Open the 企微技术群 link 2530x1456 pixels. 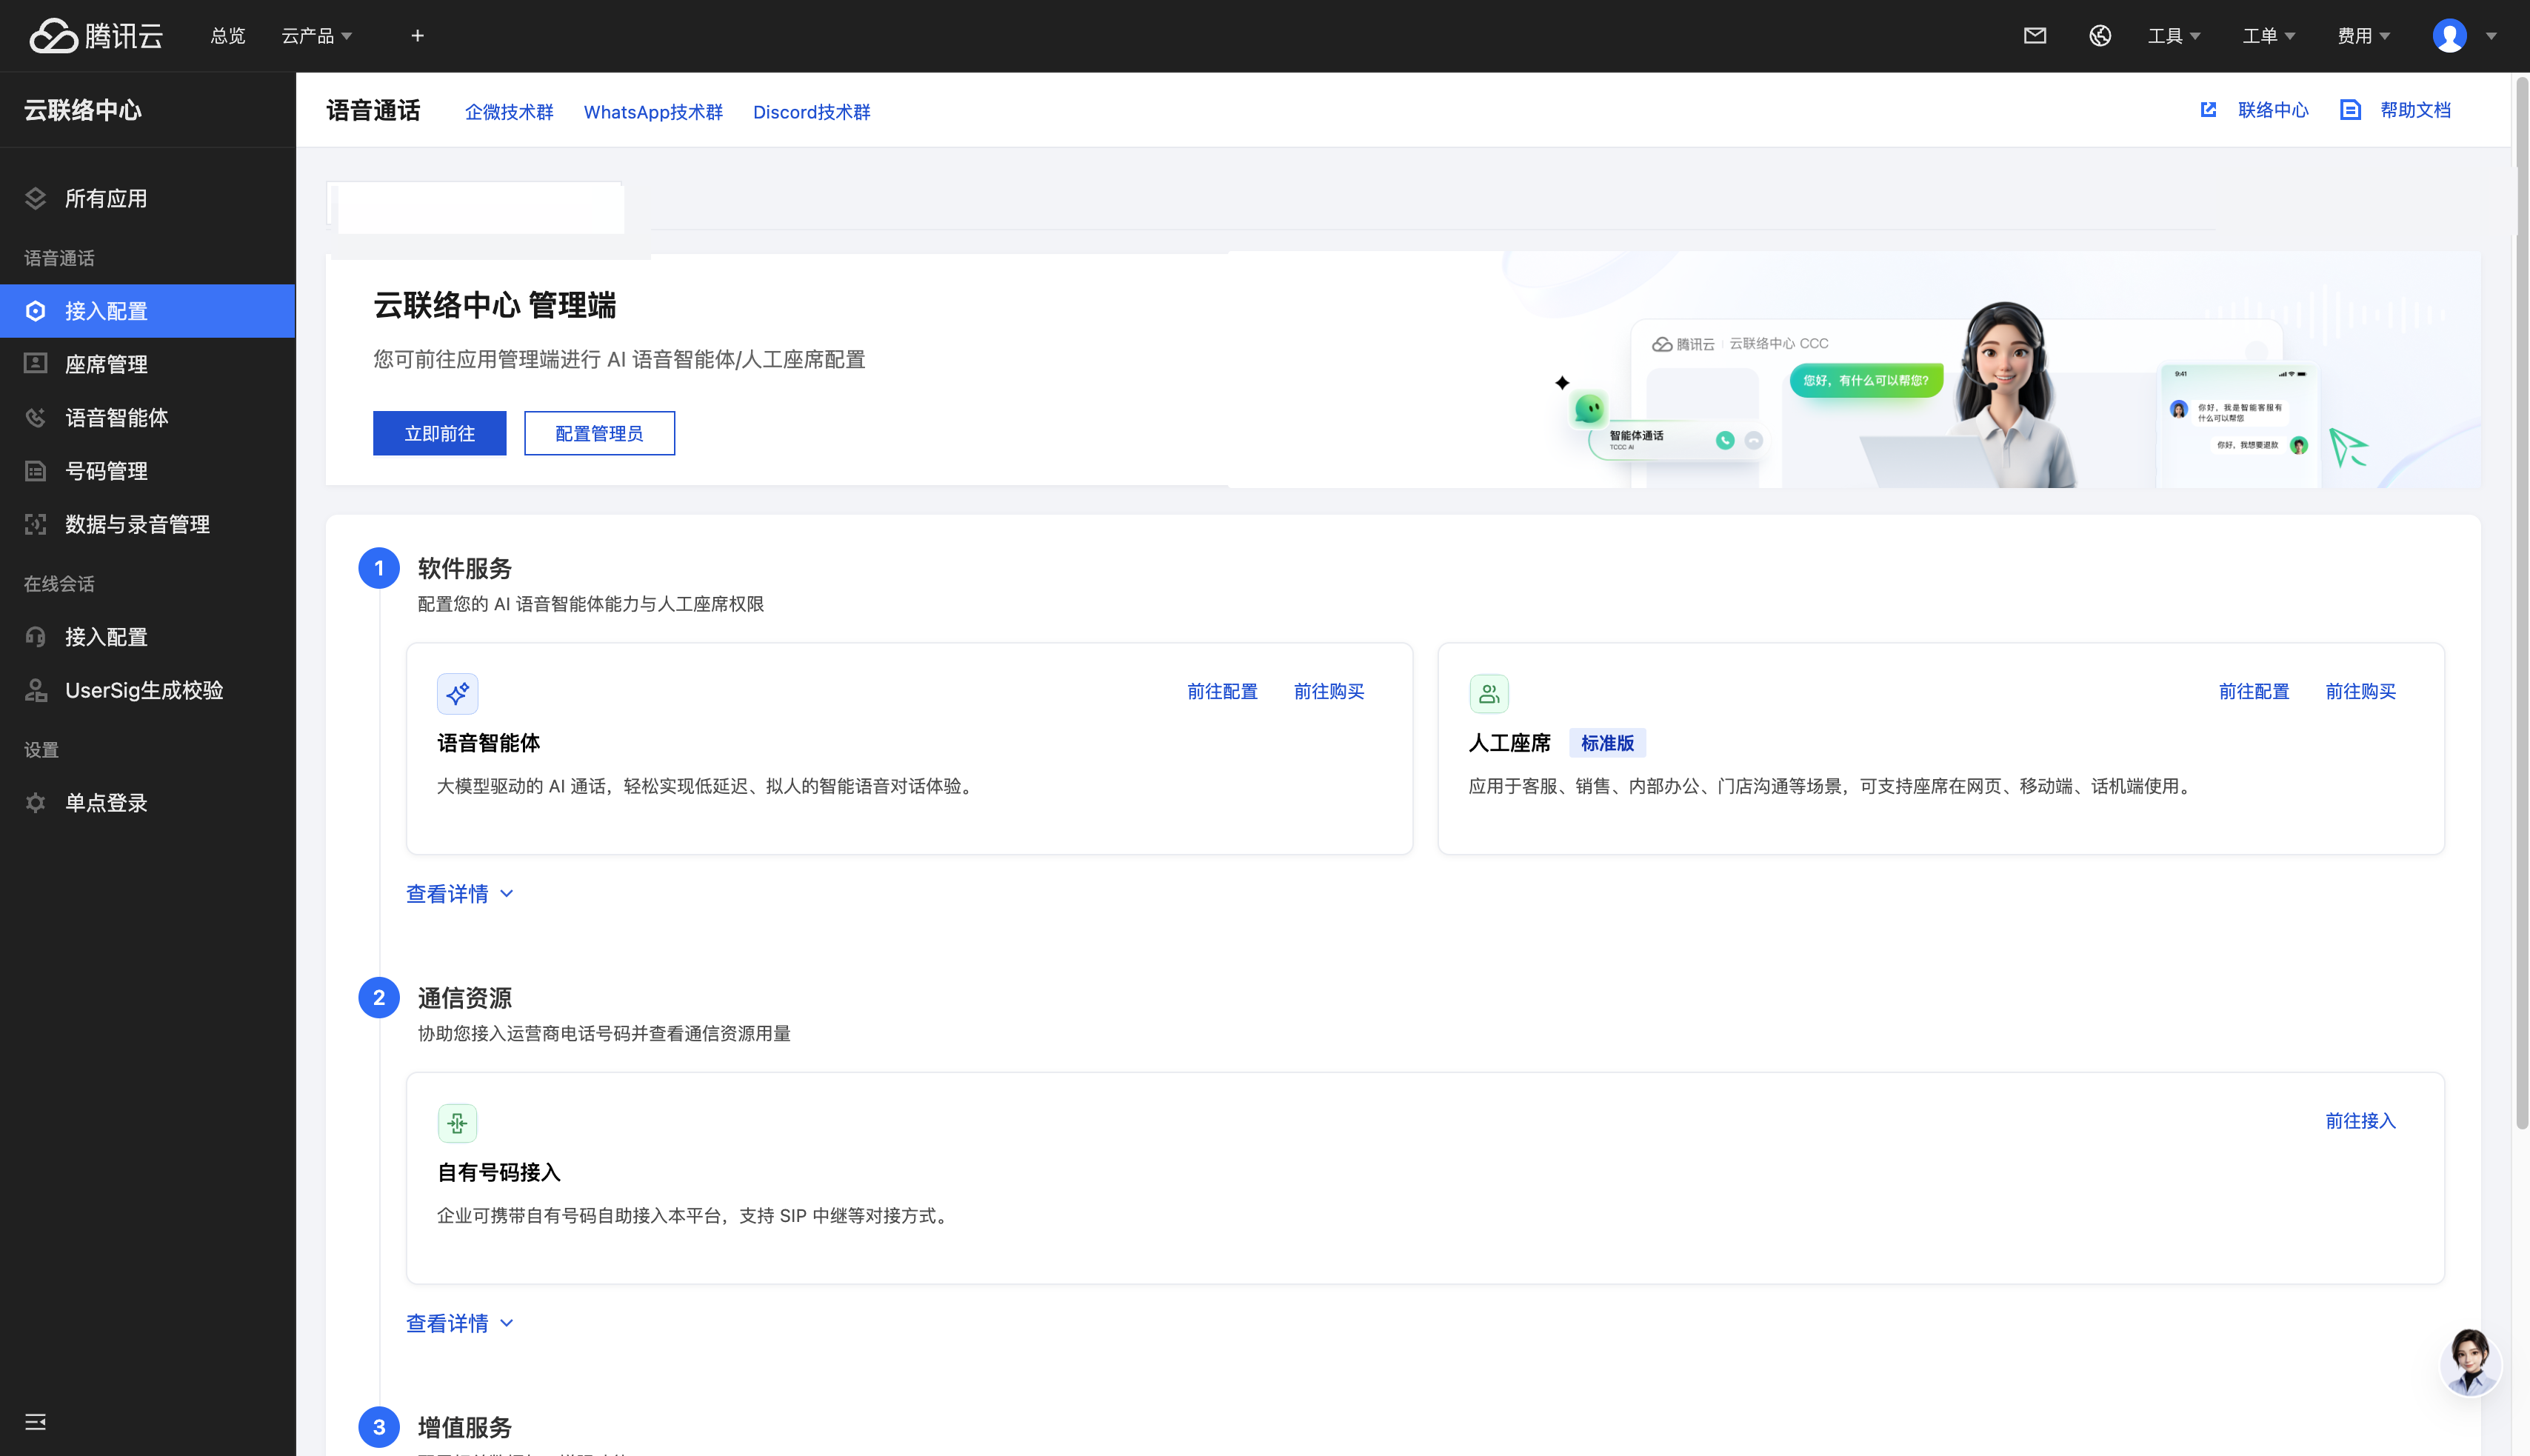click(509, 112)
